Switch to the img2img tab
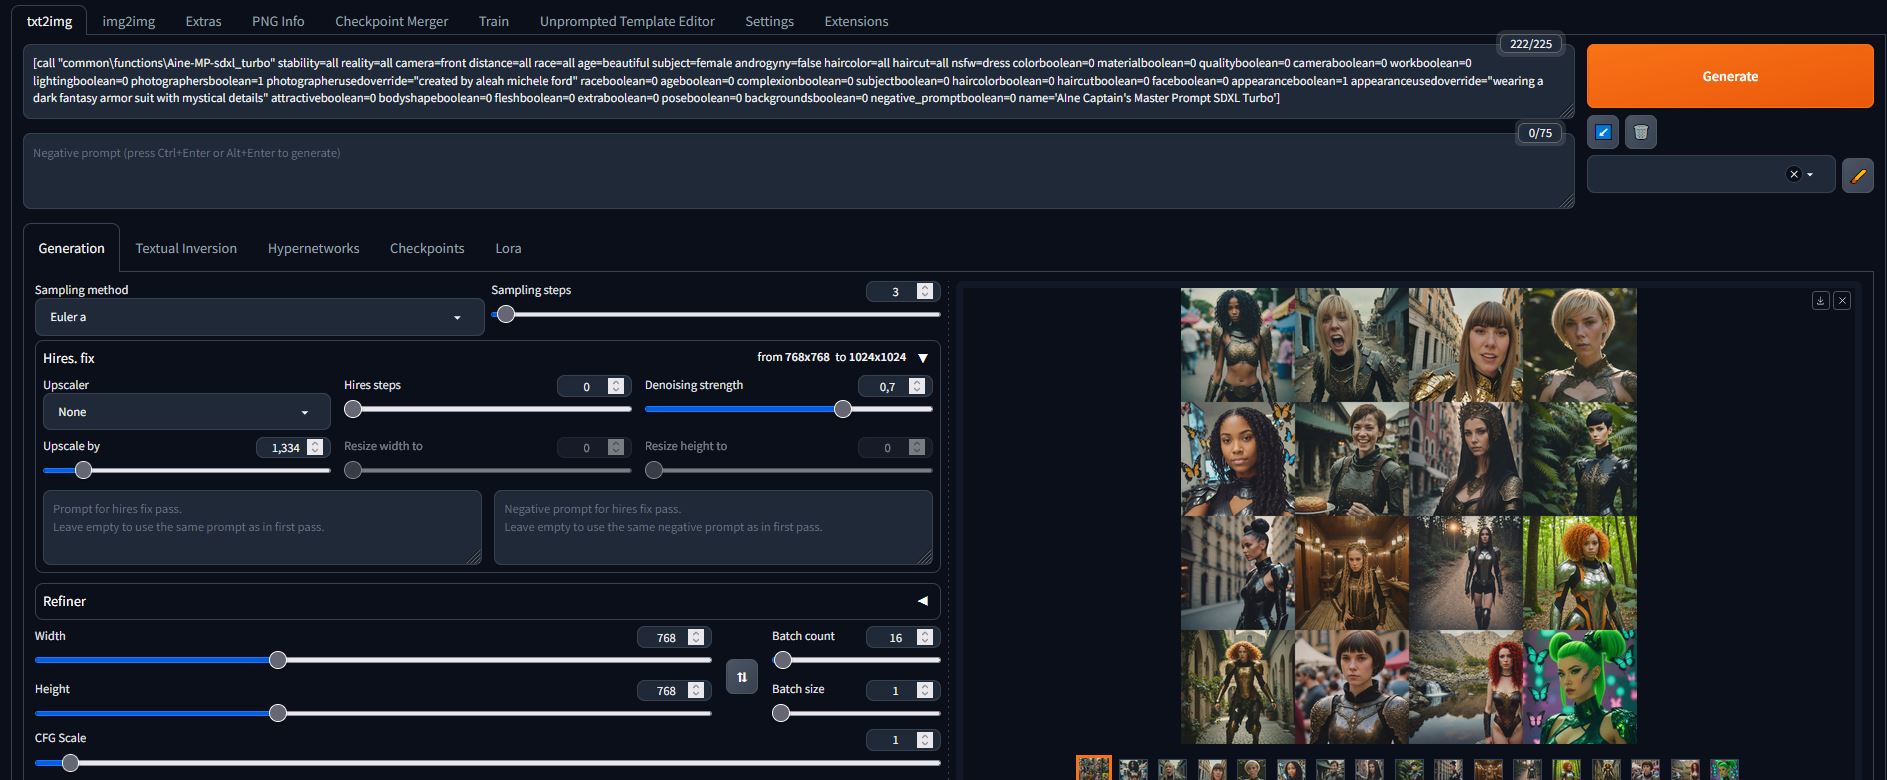This screenshot has height=780, width=1887. pos(129,21)
